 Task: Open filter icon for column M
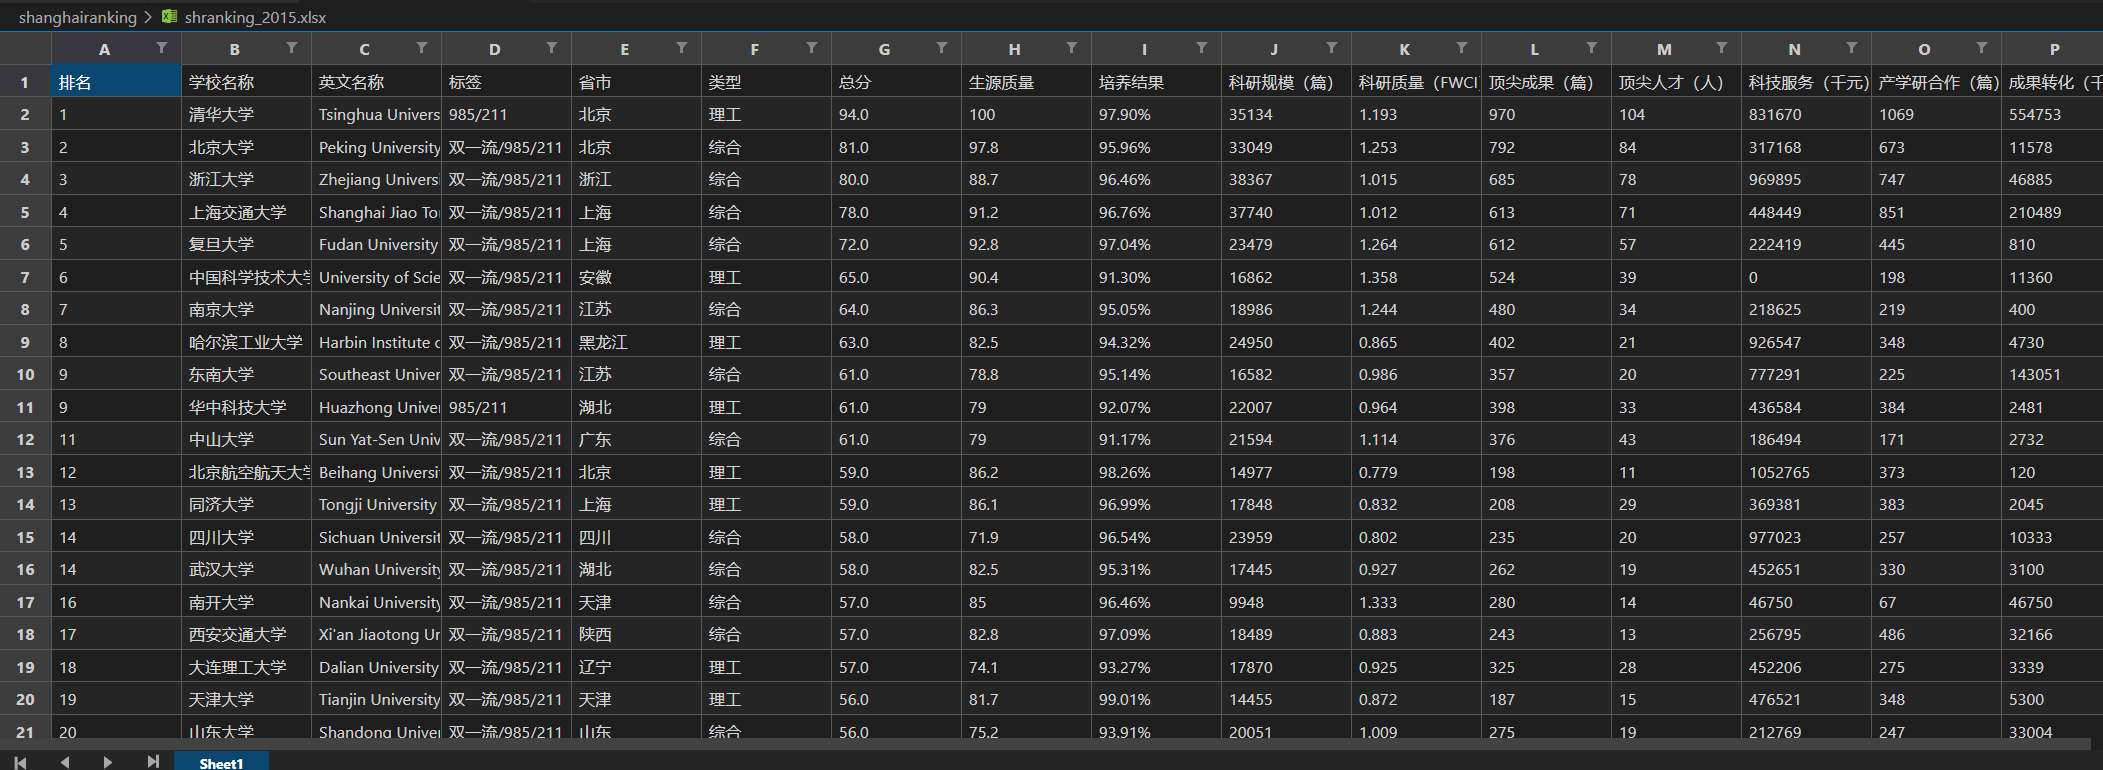1722,48
